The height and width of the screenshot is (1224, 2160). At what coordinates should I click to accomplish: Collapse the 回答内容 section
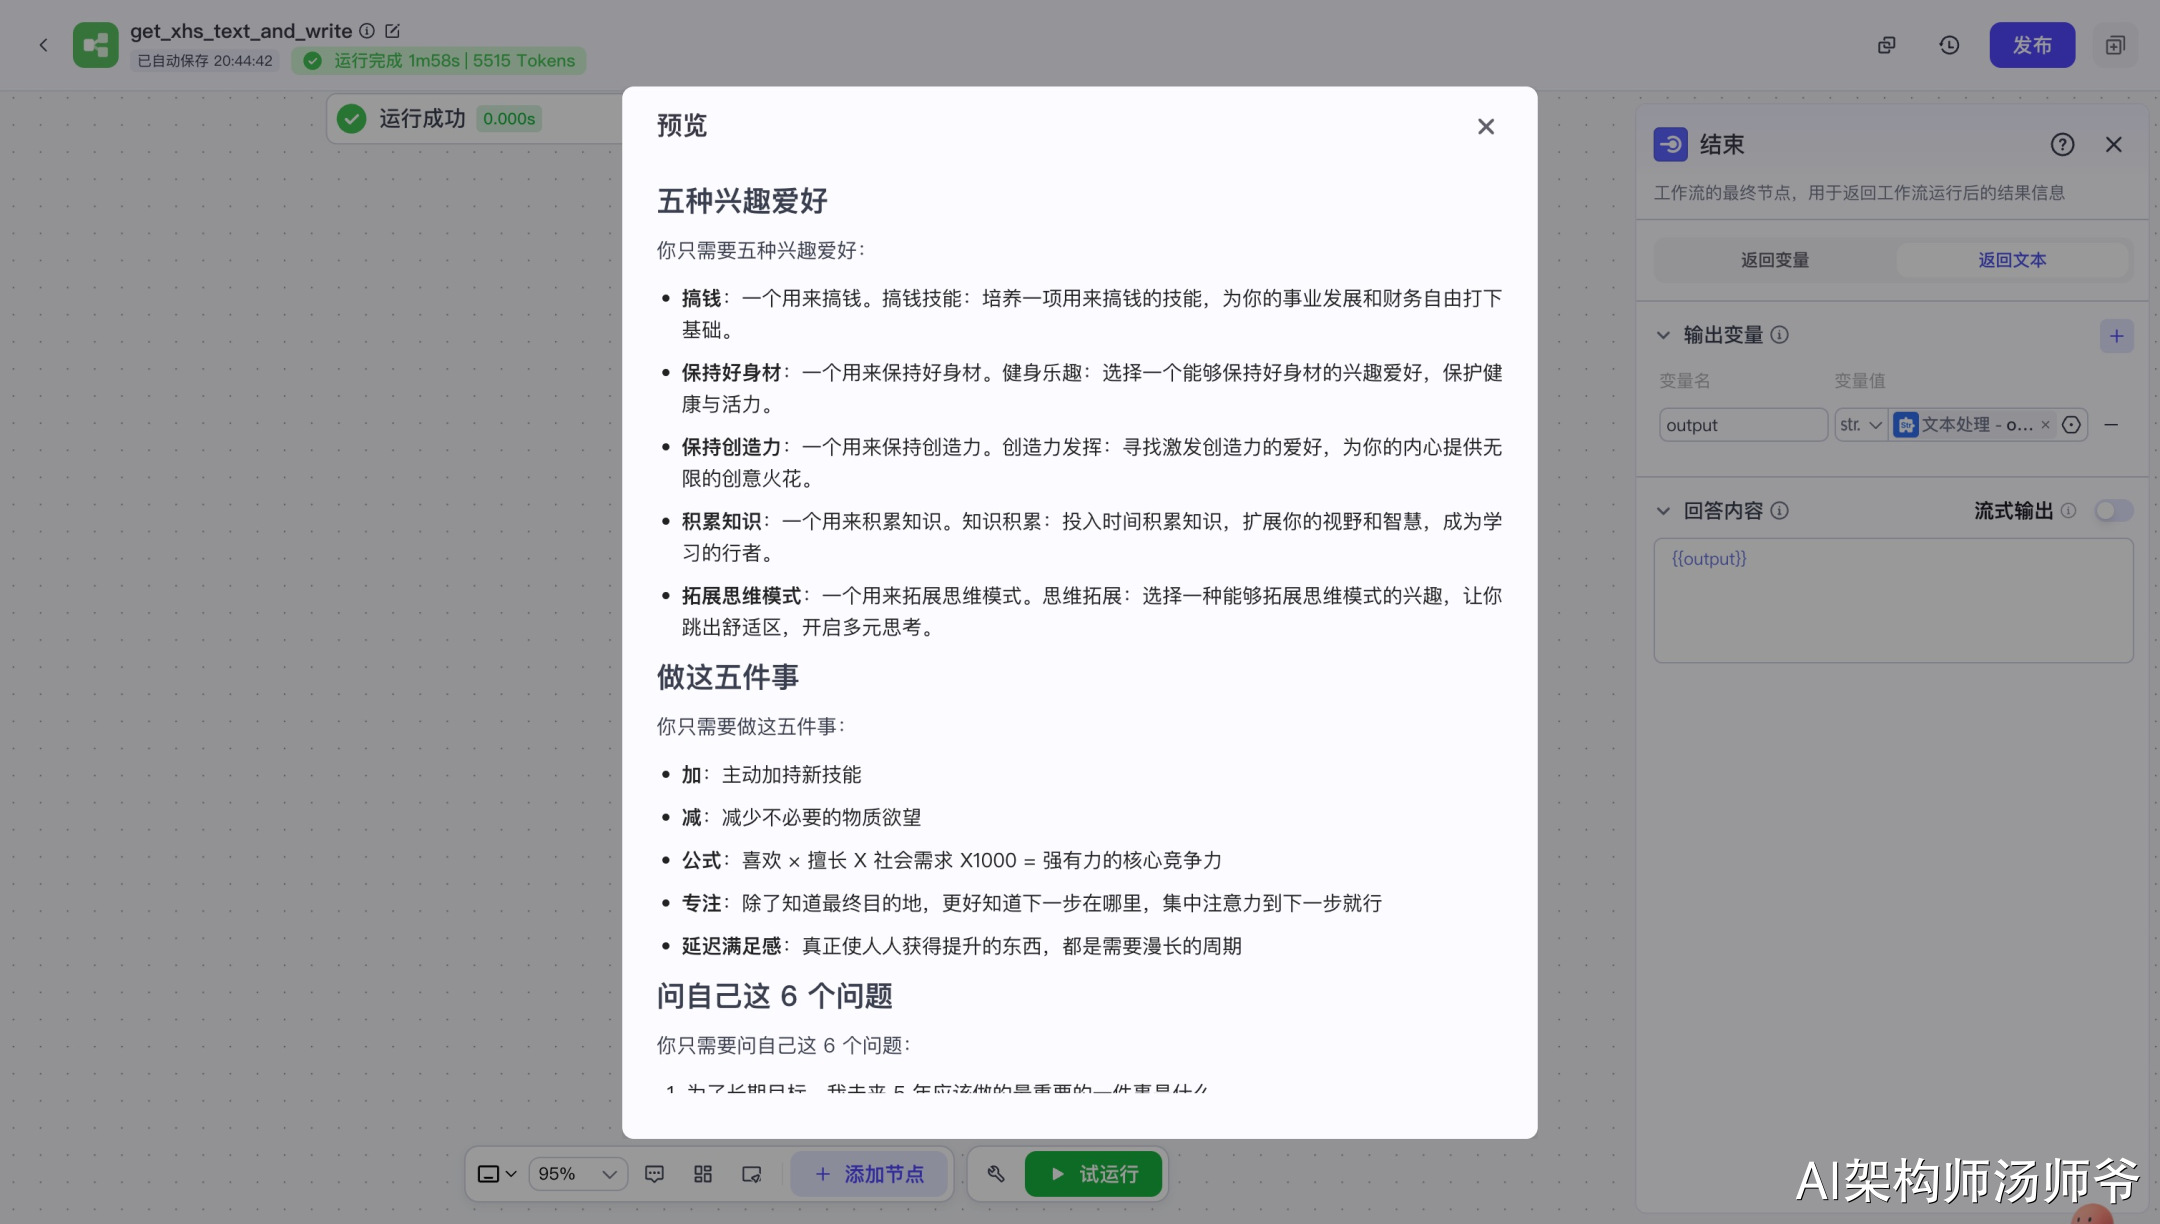click(1663, 511)
